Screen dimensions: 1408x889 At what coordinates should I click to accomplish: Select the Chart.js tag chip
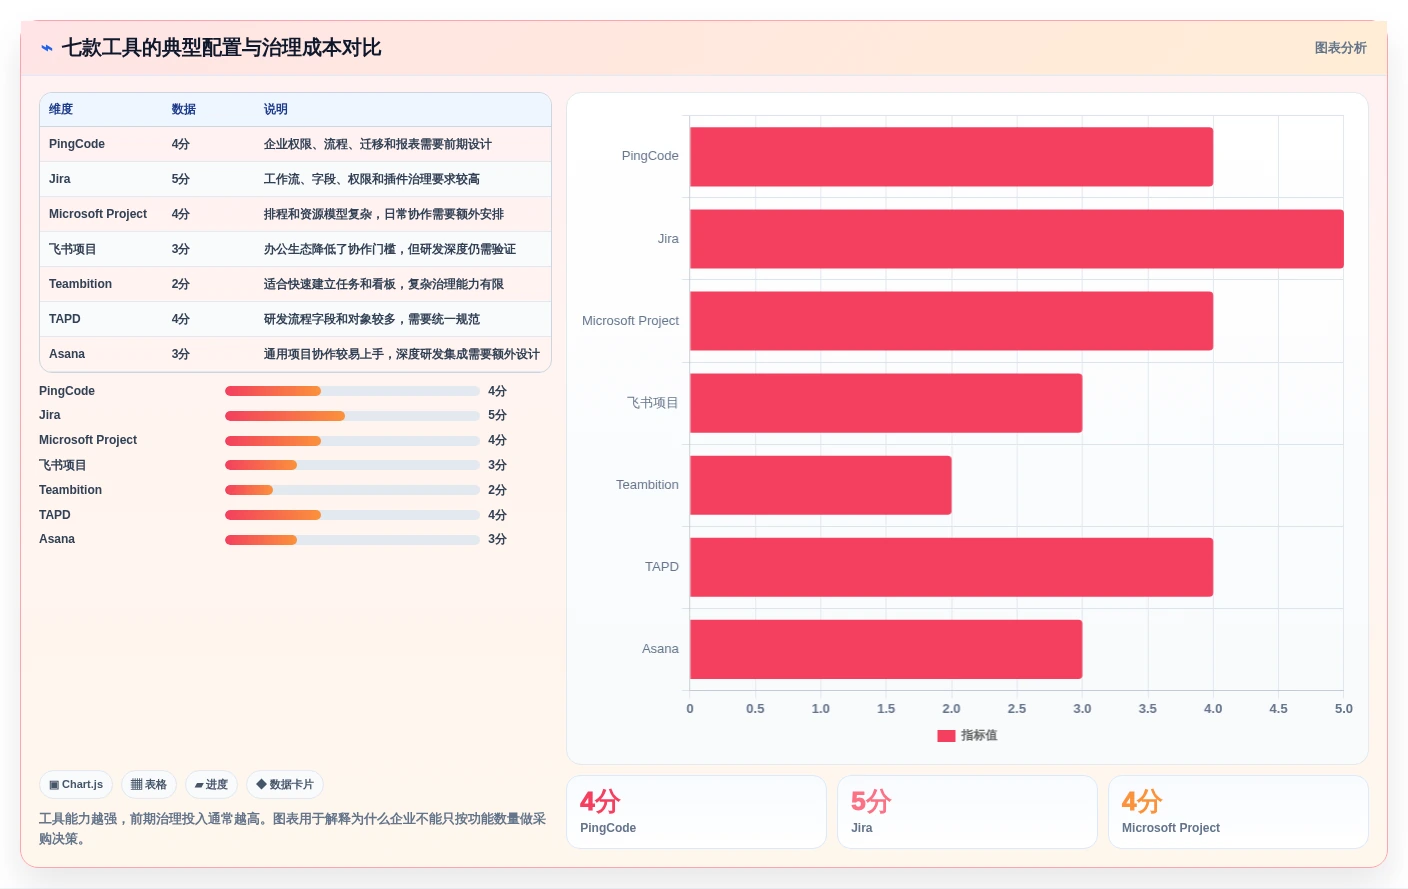(x=76, y=785)
